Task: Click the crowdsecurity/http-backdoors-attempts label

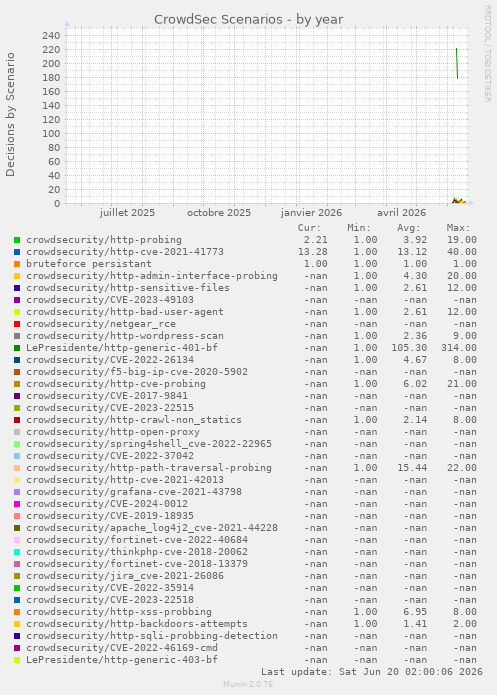Action: point(137,624)
